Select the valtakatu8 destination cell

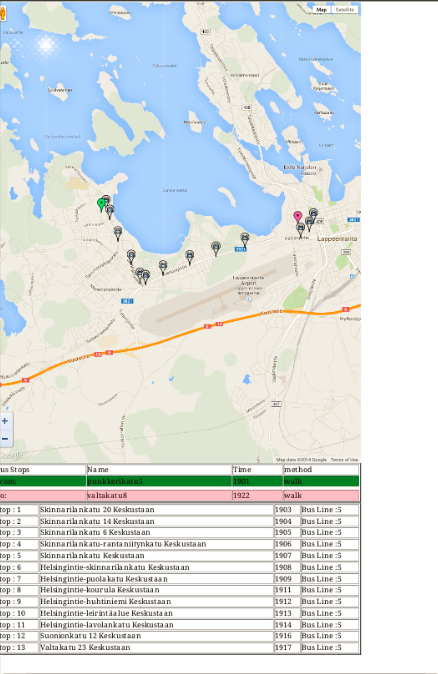159,495
